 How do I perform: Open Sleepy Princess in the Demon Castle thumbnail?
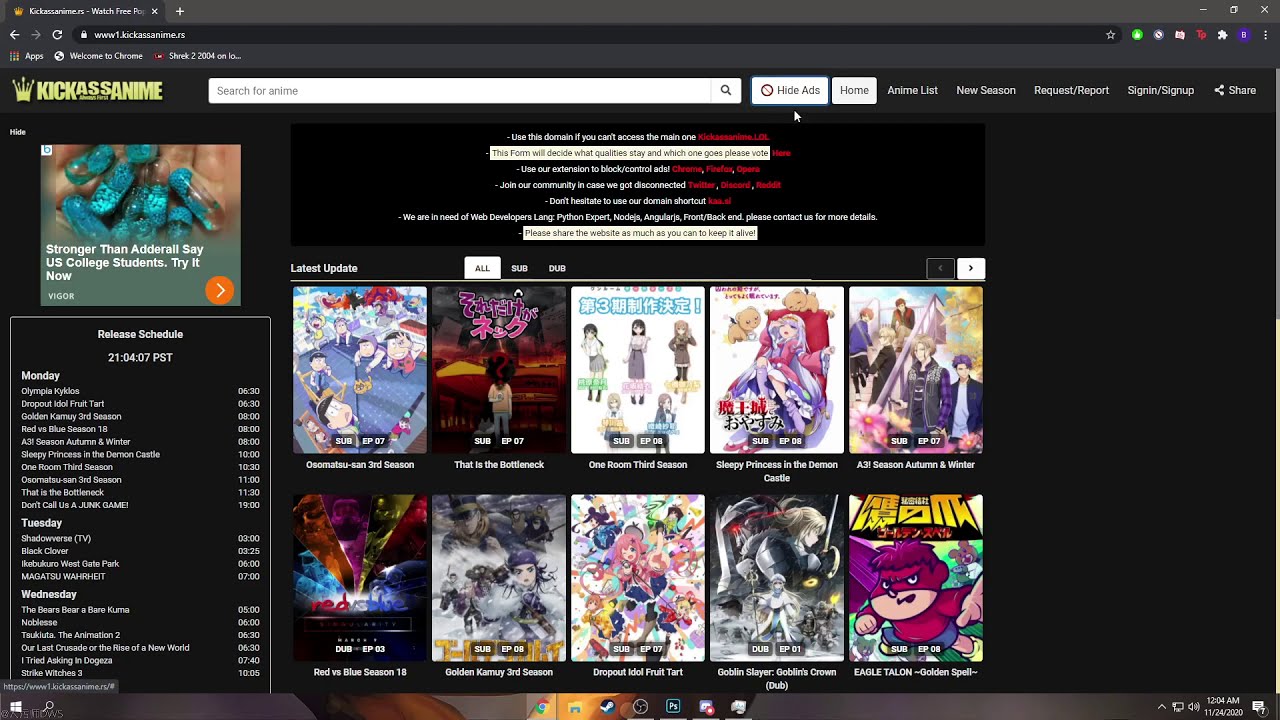click(776, 370)
